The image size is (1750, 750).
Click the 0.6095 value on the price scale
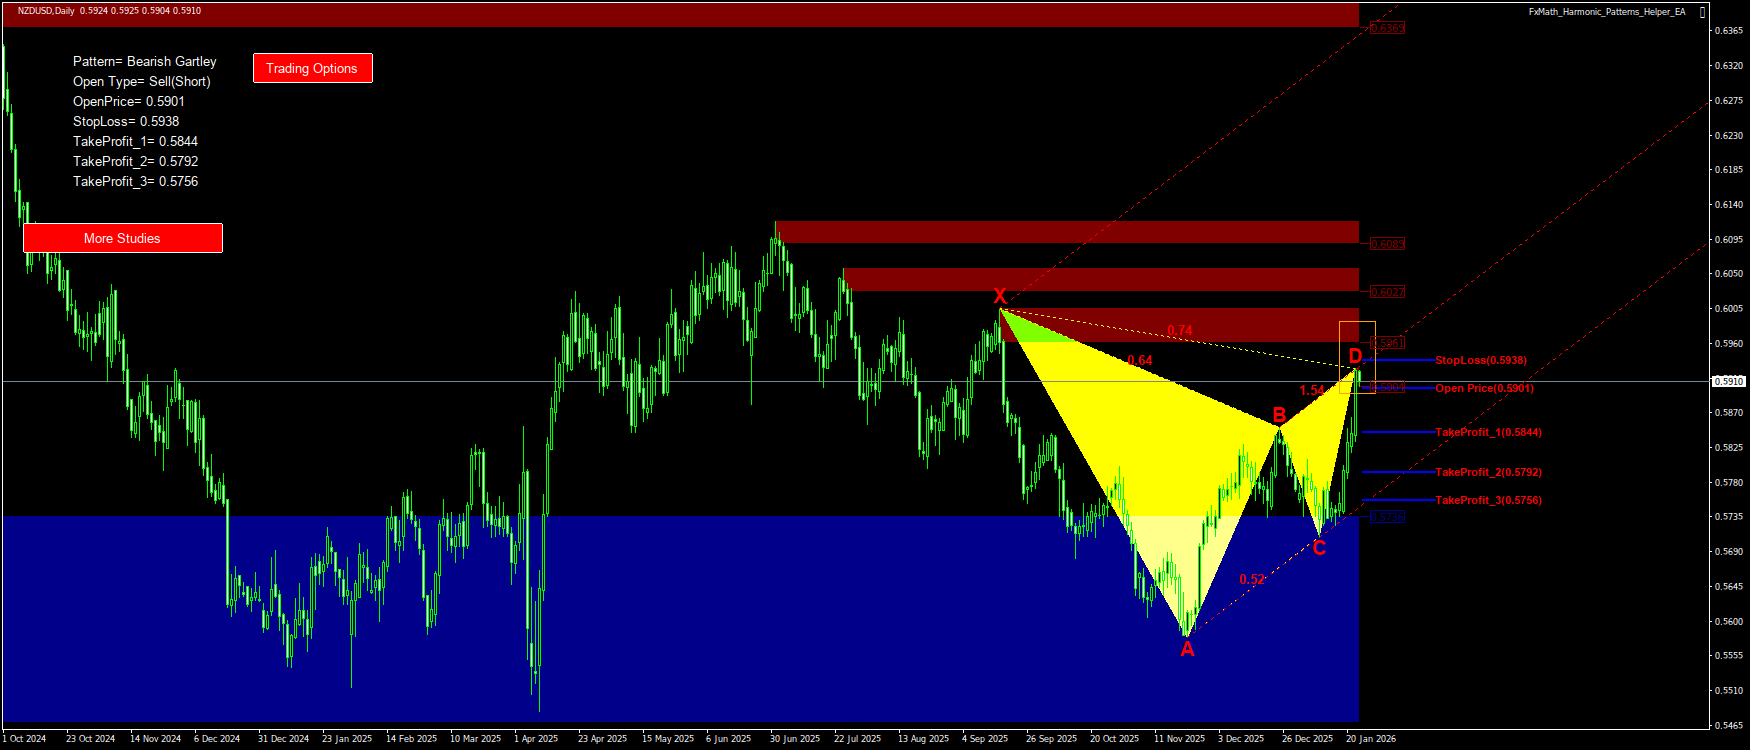(1730, 239)
